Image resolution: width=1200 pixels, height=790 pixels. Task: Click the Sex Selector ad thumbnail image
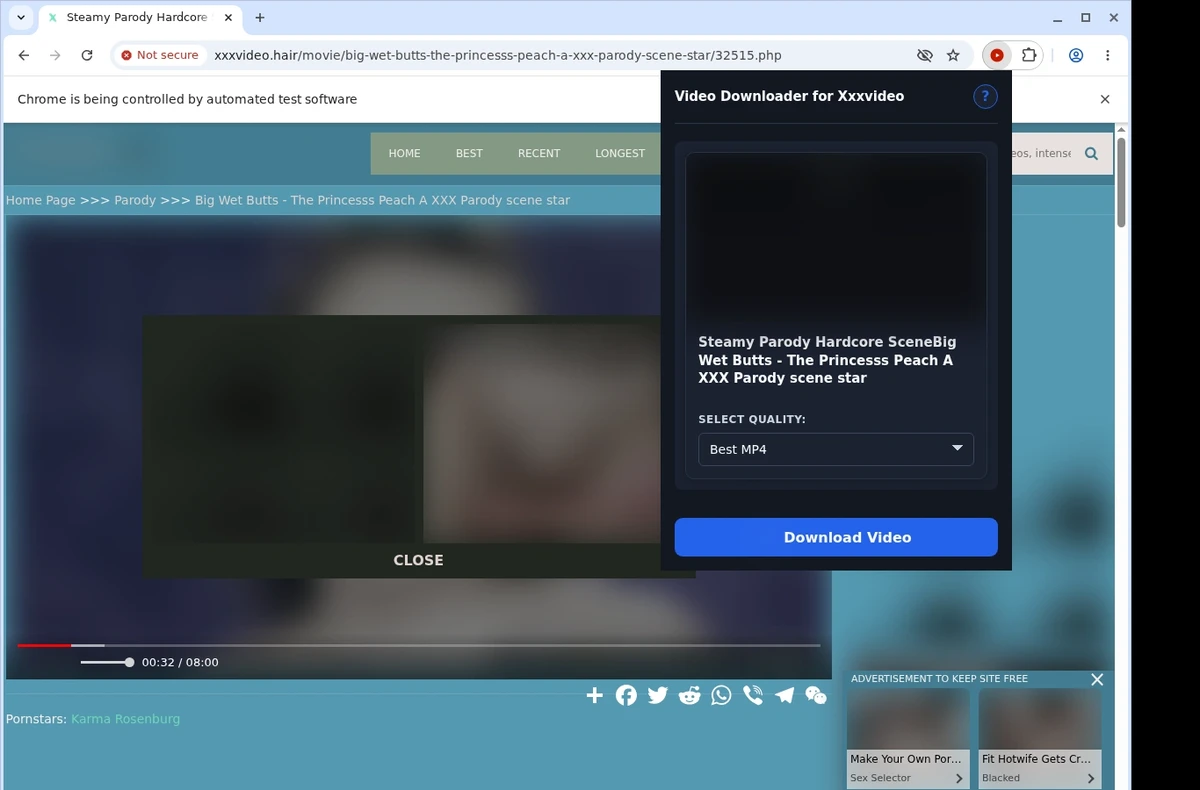point(908,719)
